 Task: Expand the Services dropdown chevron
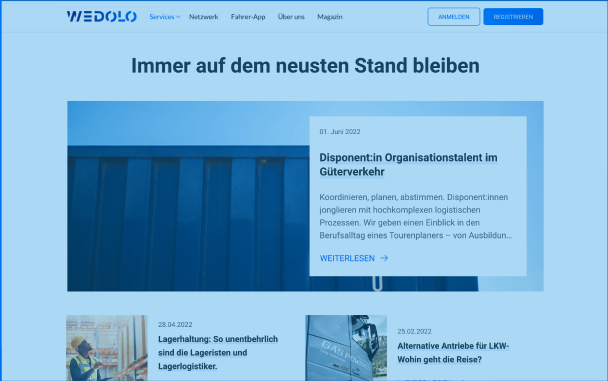coord(178,17)
